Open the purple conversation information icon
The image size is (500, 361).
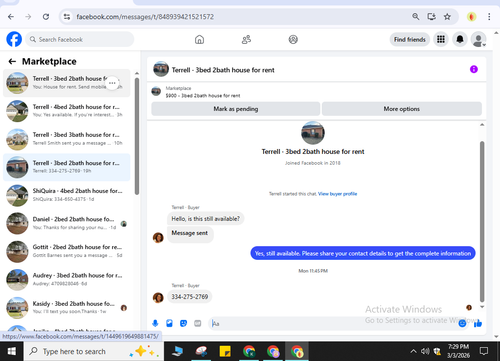coord(474,69)
